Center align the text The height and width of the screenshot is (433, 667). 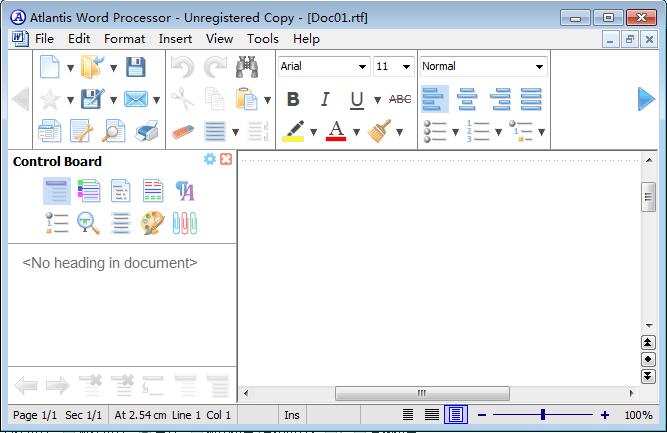click(467, 99)
